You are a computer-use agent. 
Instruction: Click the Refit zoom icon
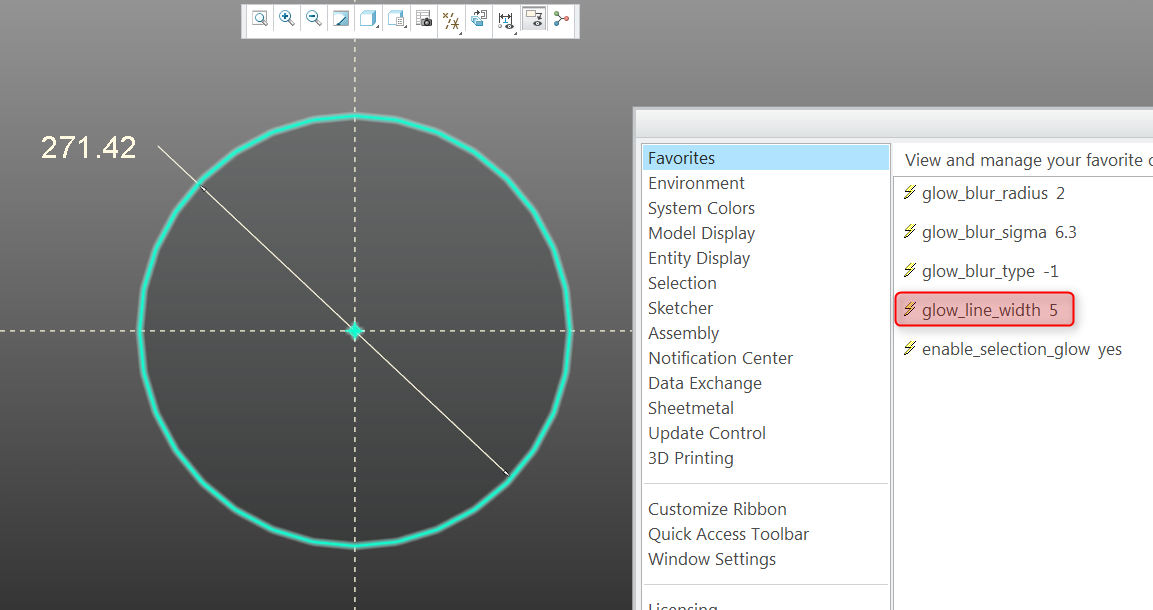260,19
